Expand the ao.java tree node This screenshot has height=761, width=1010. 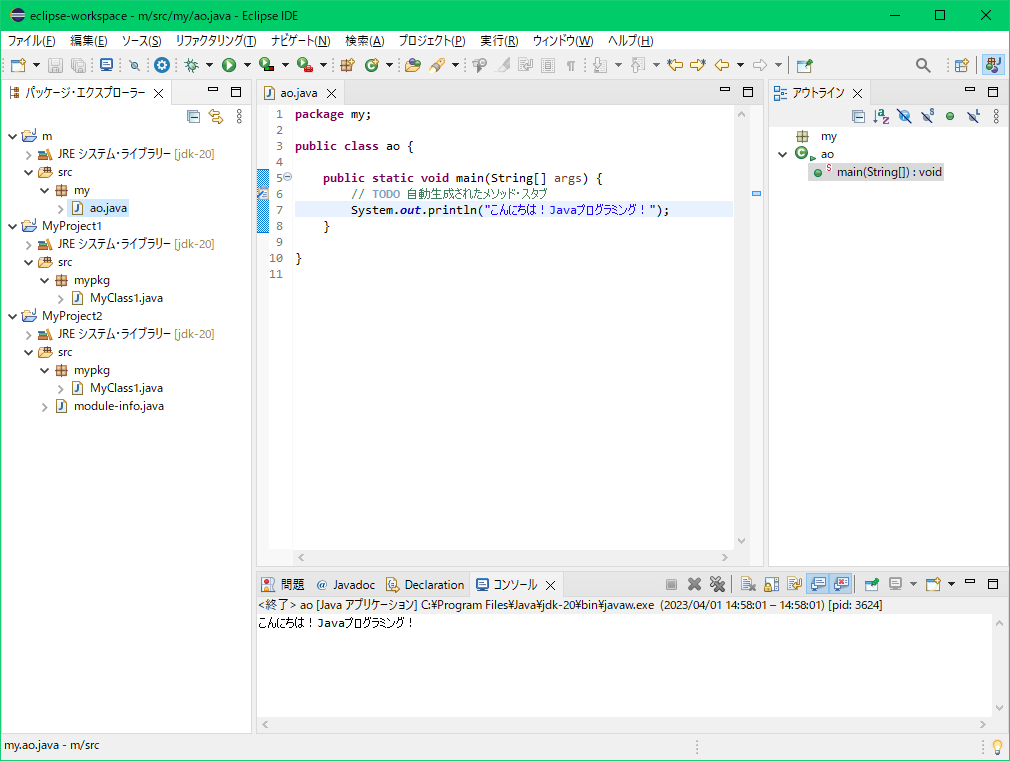click(61, 209)
